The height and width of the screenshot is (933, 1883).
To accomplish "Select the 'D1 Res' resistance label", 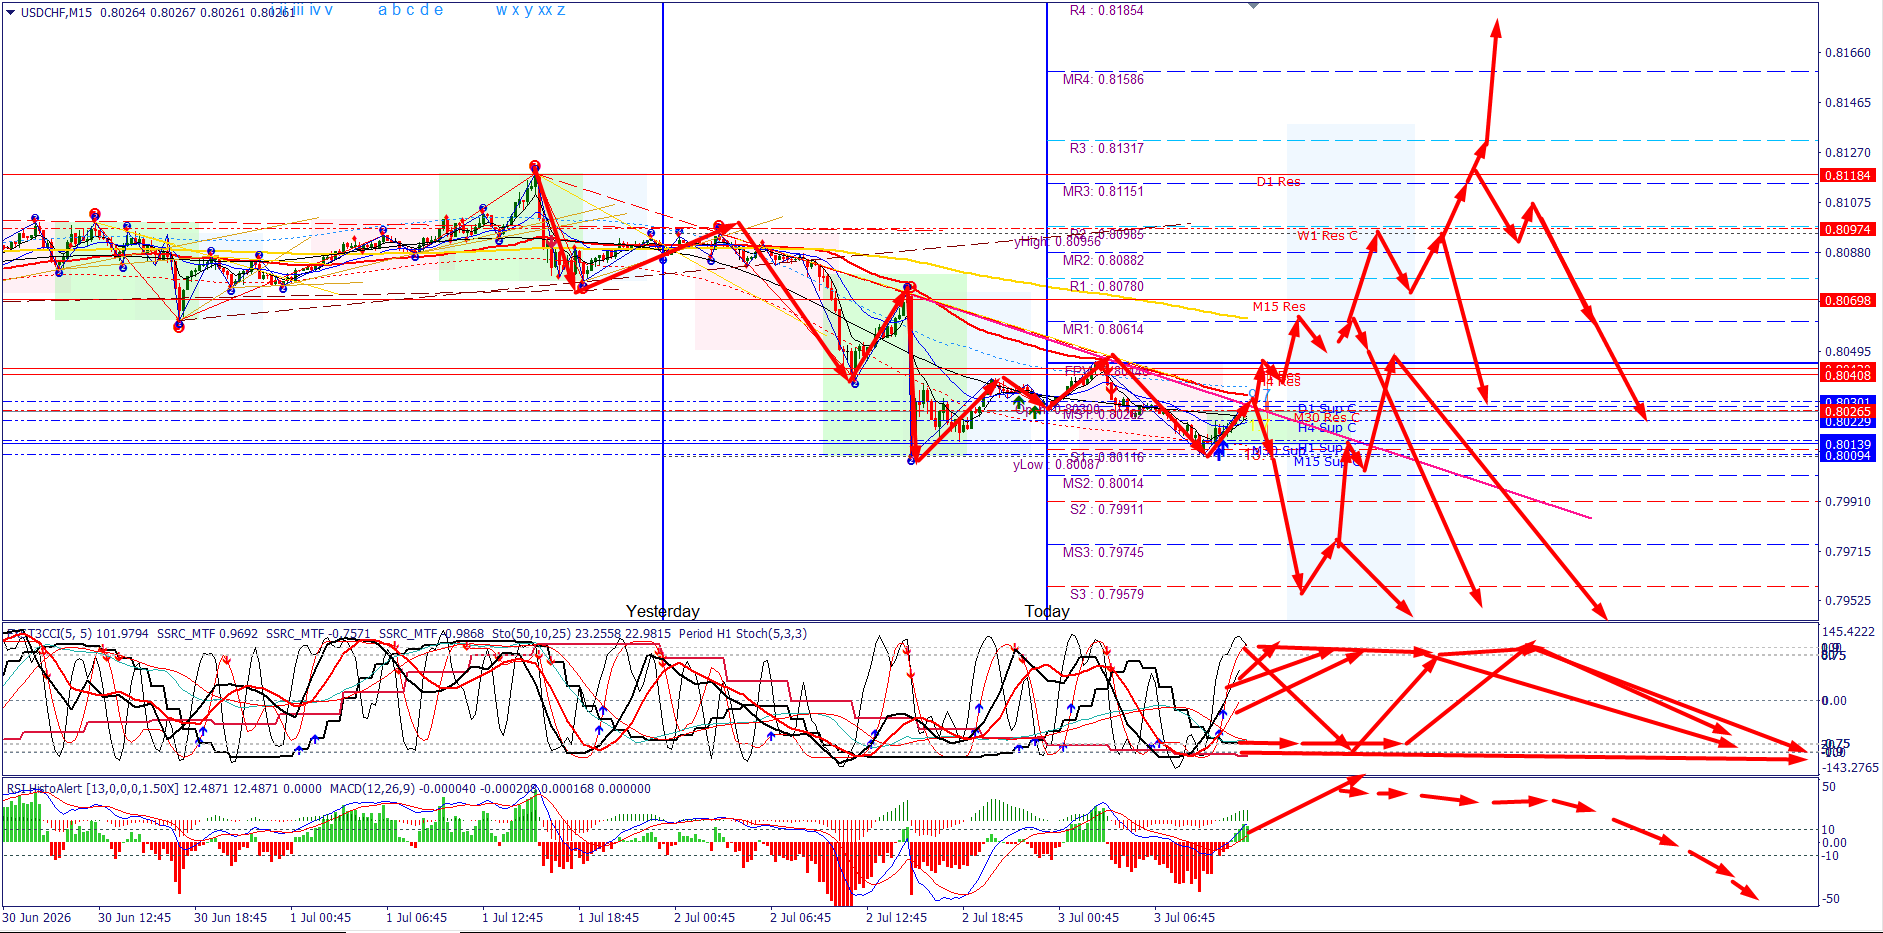I will [1278, 181].
